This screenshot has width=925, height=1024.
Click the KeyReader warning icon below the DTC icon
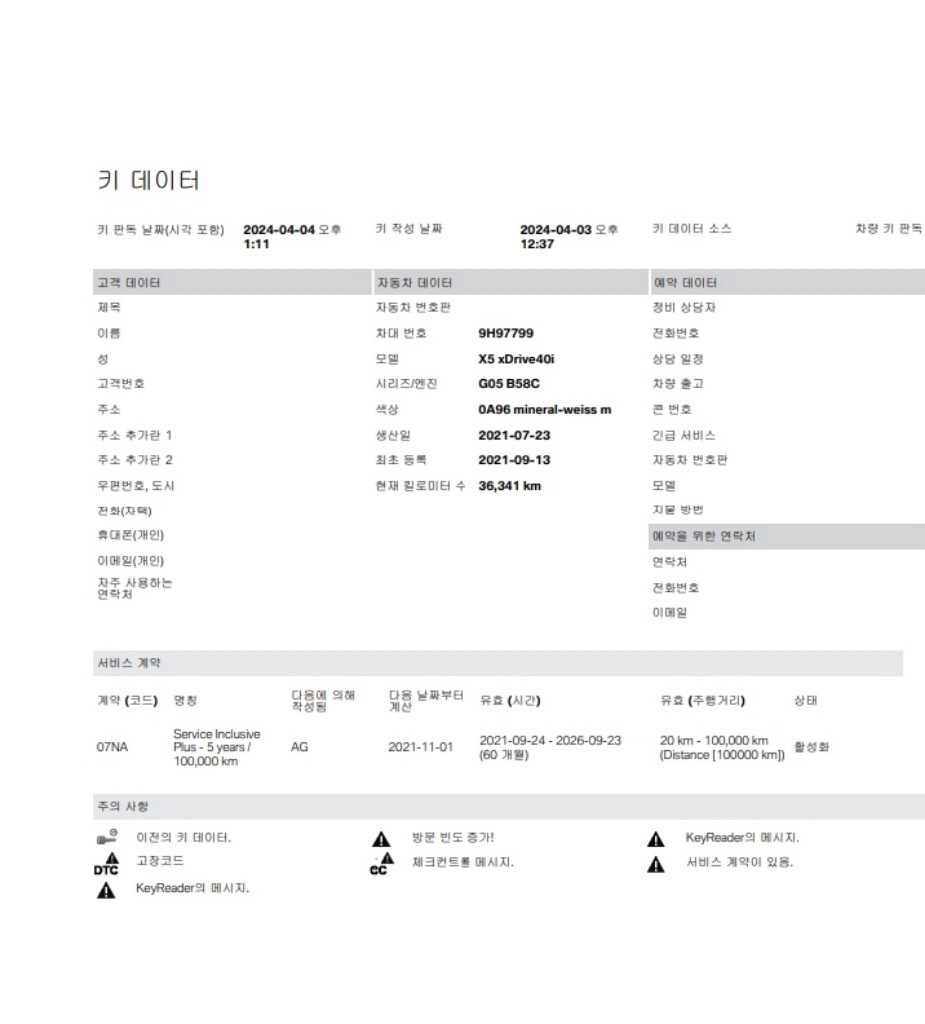click(104, 888)
